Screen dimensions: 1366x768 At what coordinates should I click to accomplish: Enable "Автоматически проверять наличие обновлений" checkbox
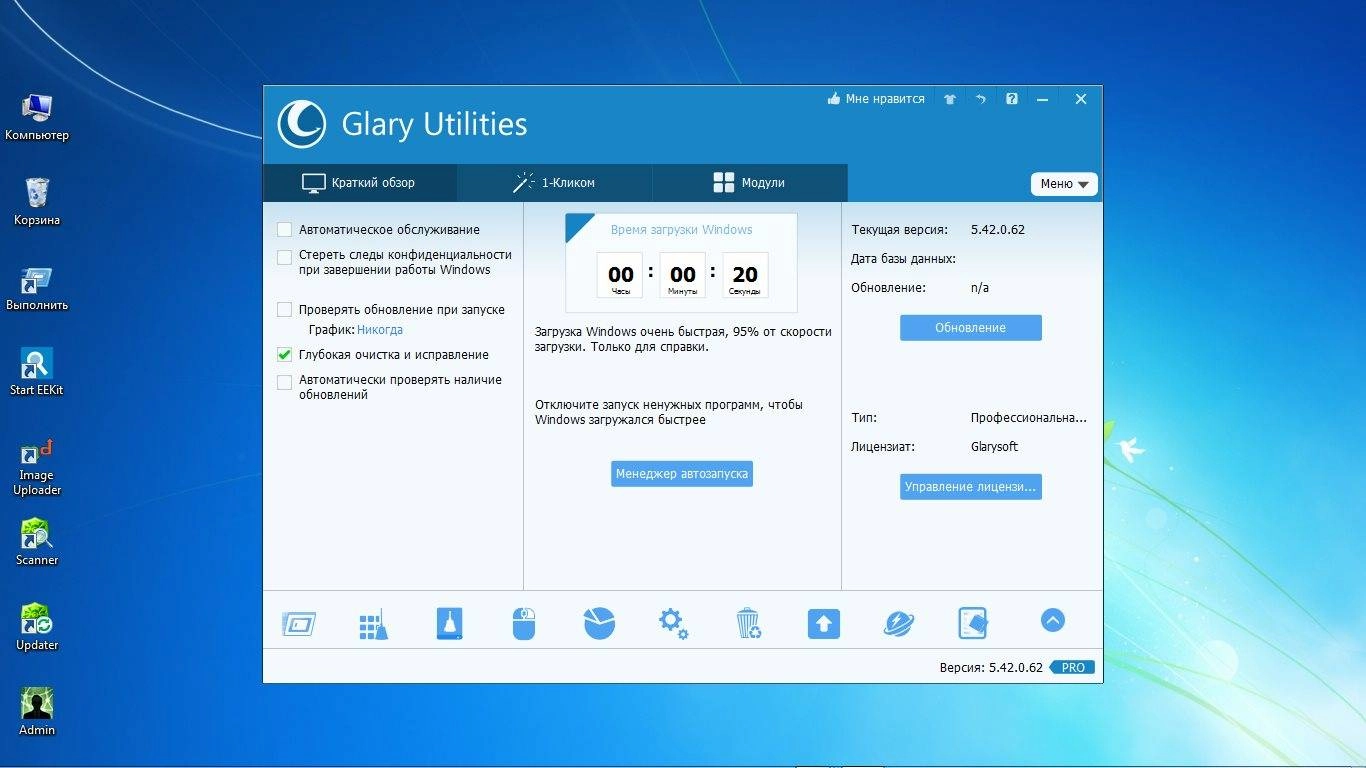(285, 382)
